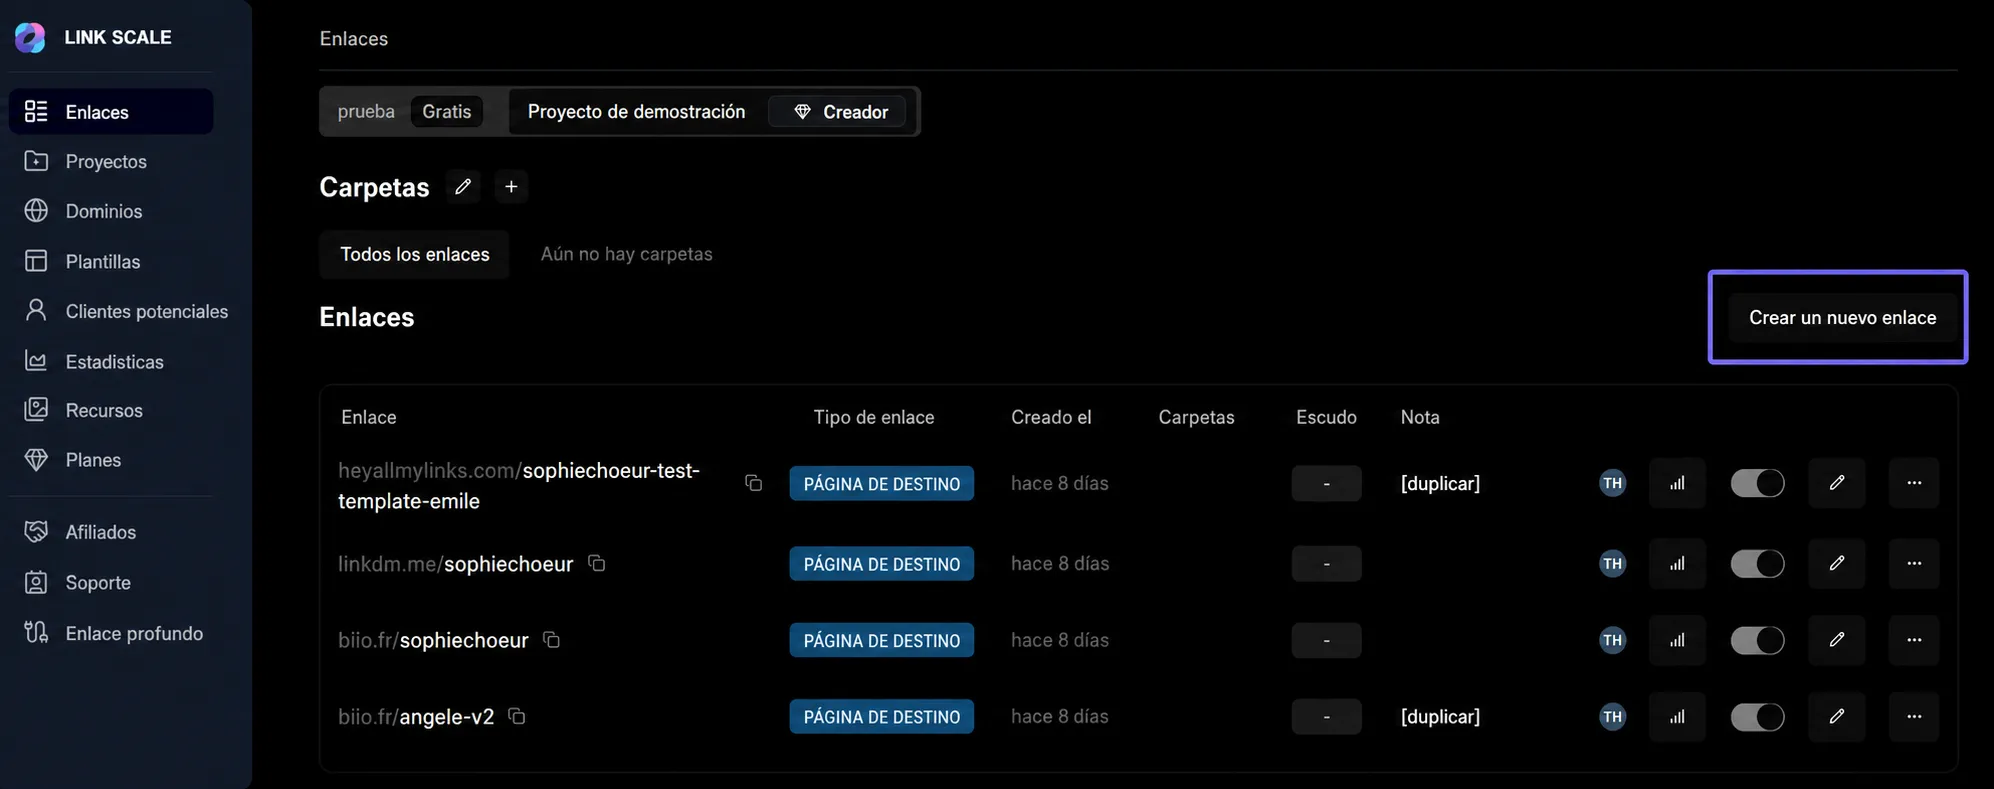Open statistics for the linkdm.me/sophiechoeur row
The height and width of the screenshot is (789, 1994).
click(1677, 563)
